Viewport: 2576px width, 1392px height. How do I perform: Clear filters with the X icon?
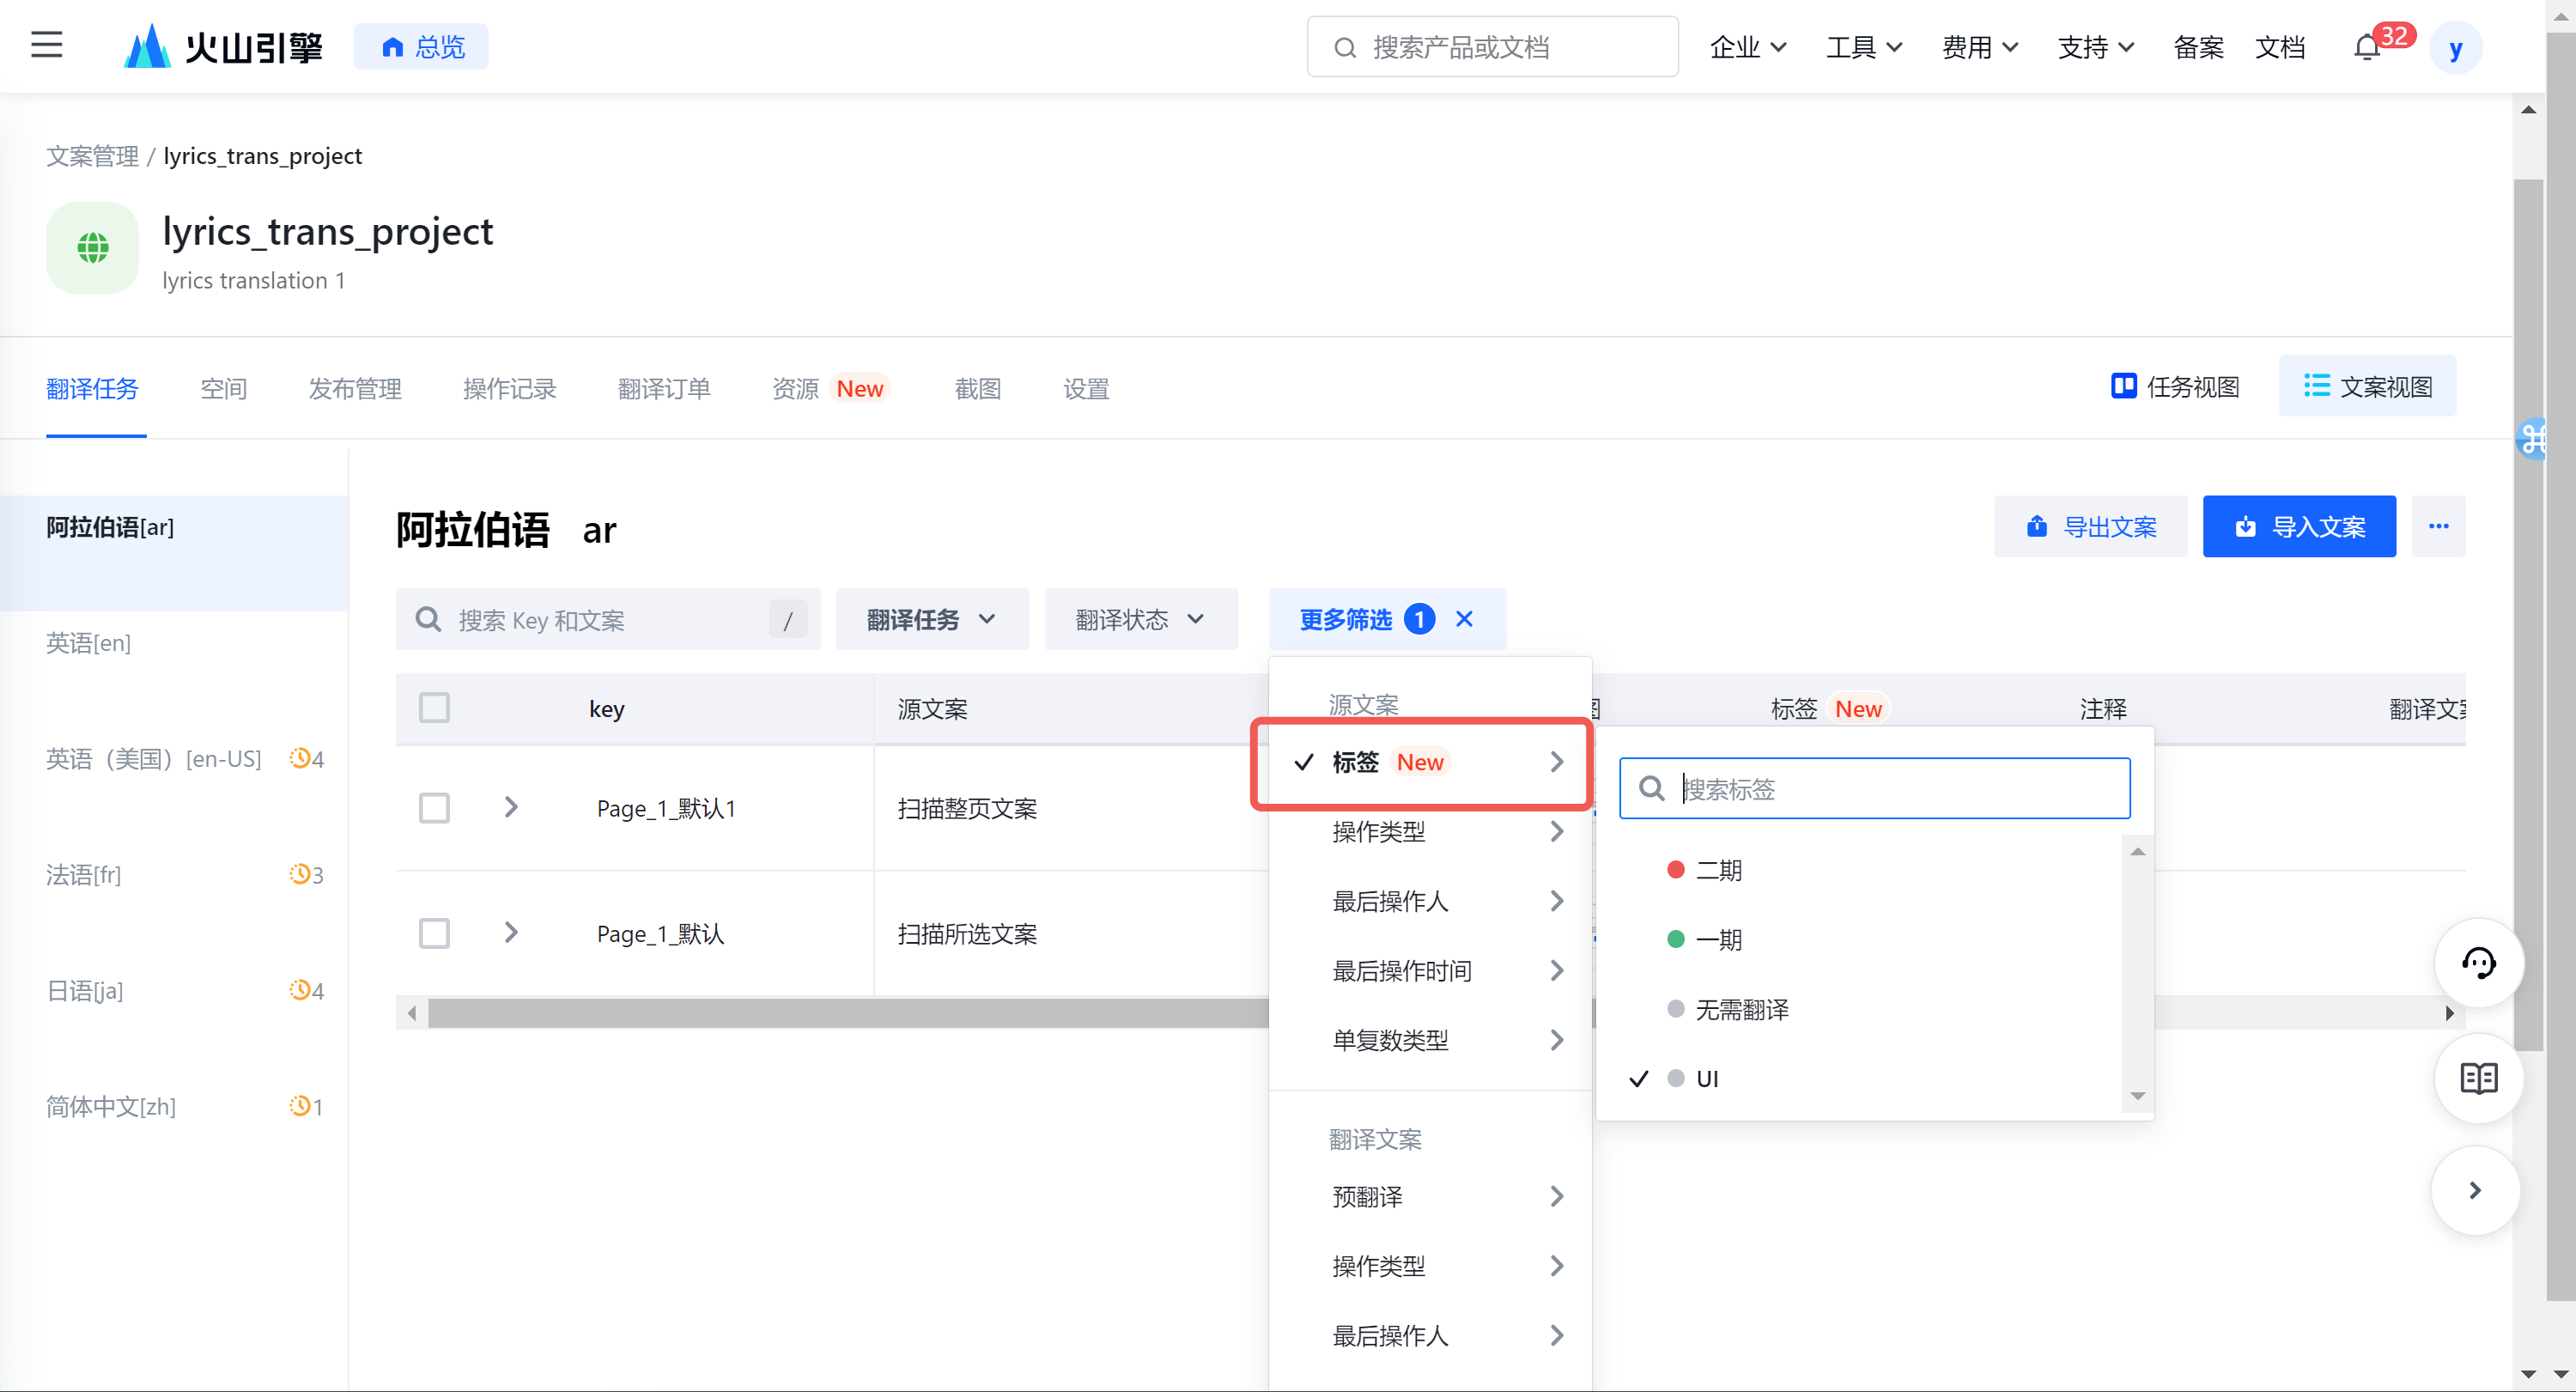click(x=1464, y=619)
